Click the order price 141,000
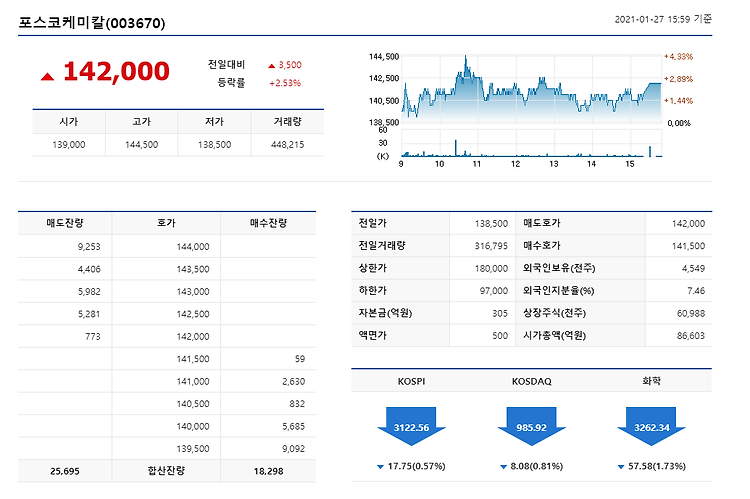The width and height of the screenshot is (750, 499). [193, 381]
